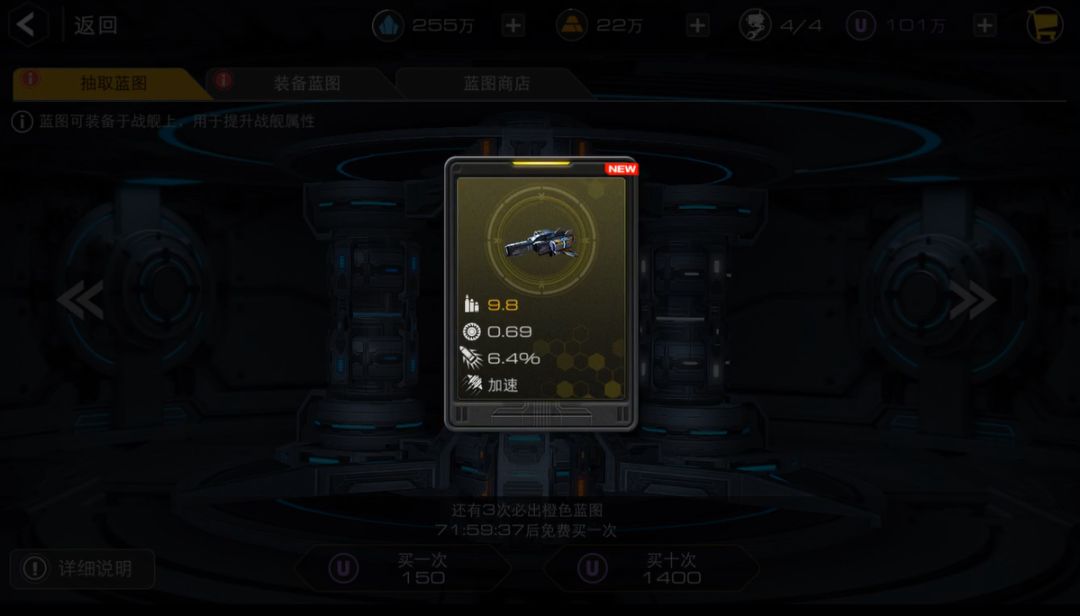Screen dimensions: 1080x616
Task: Show next blueprint with right double arrow
Action: tap(972, 300)
